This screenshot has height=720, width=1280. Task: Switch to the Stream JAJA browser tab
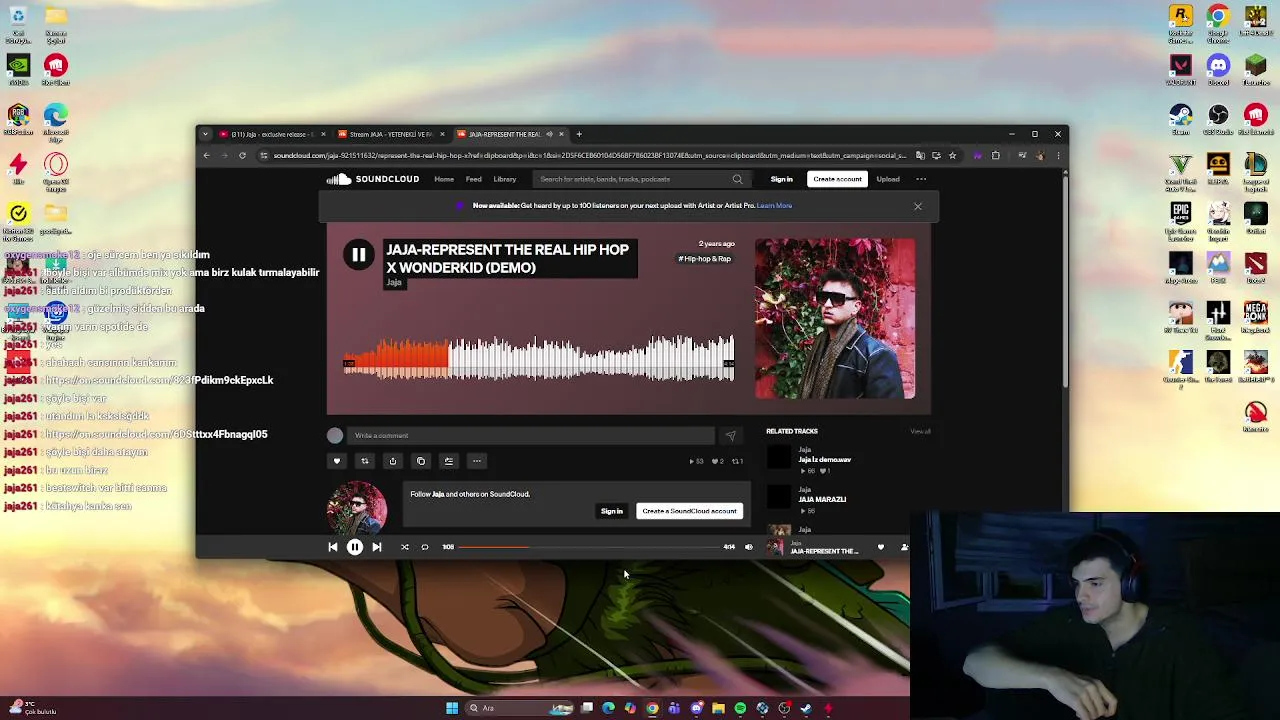(391, 134)
